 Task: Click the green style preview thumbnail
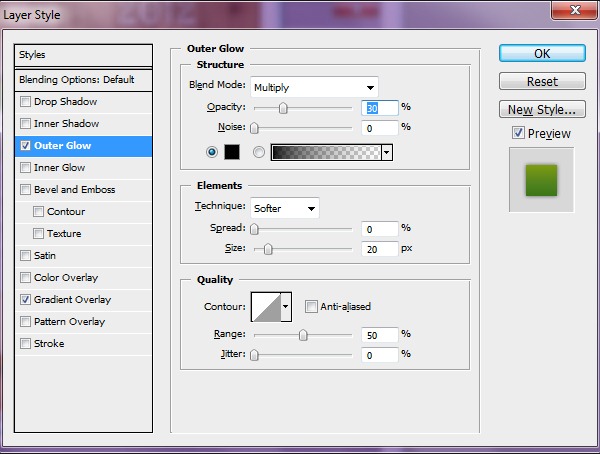tap(541, 180)
